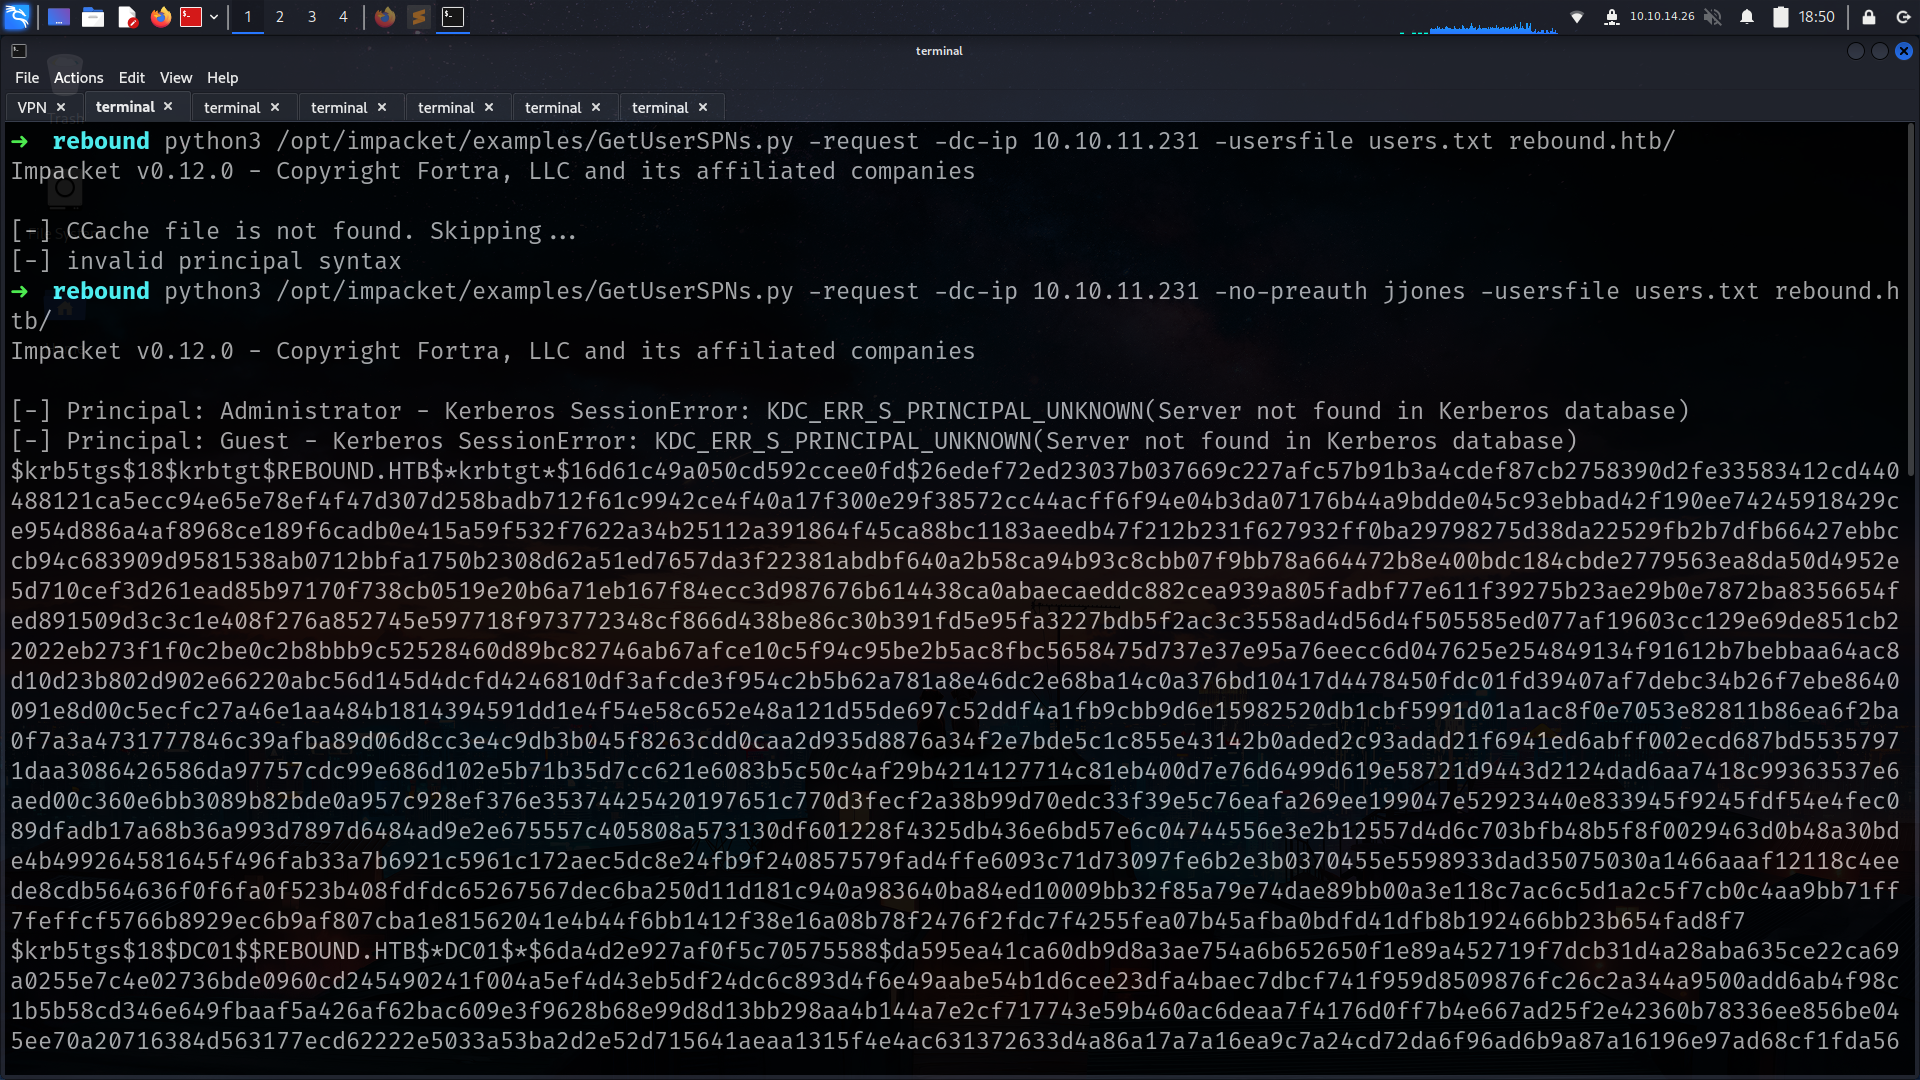The height and width of the screenshot is (1080, 1920).
Task: Close the terminal window with blue X
Action: (1904, 51)
